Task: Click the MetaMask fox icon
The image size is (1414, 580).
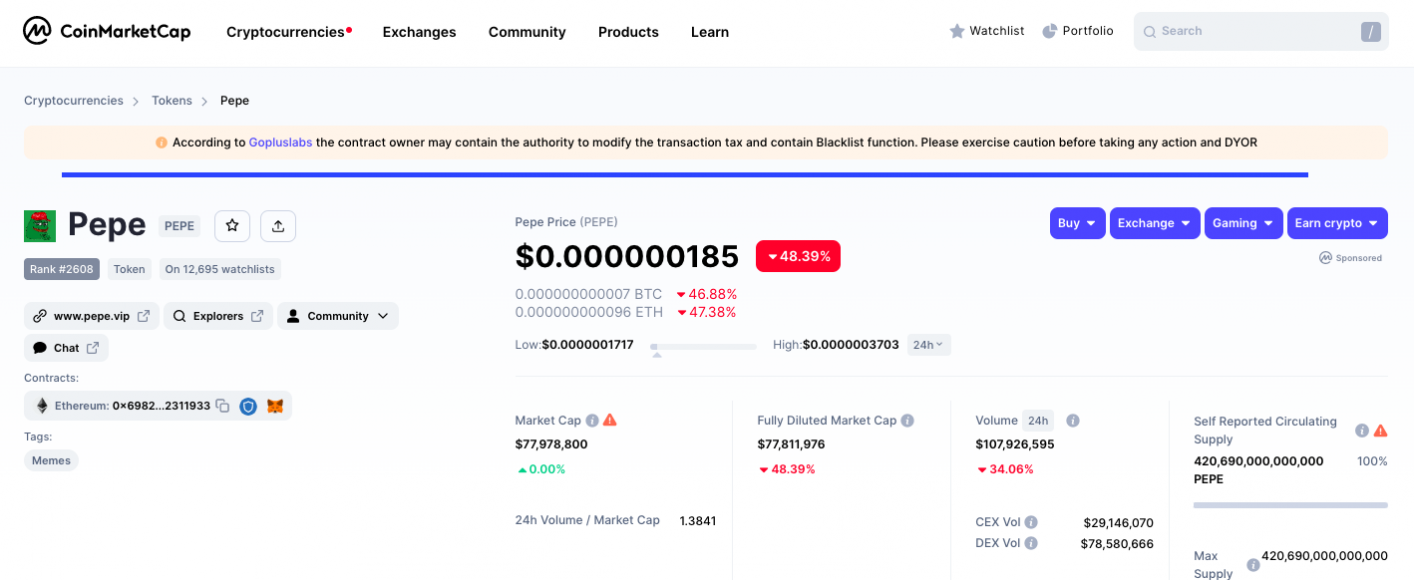Action: (x=275, y=406)
